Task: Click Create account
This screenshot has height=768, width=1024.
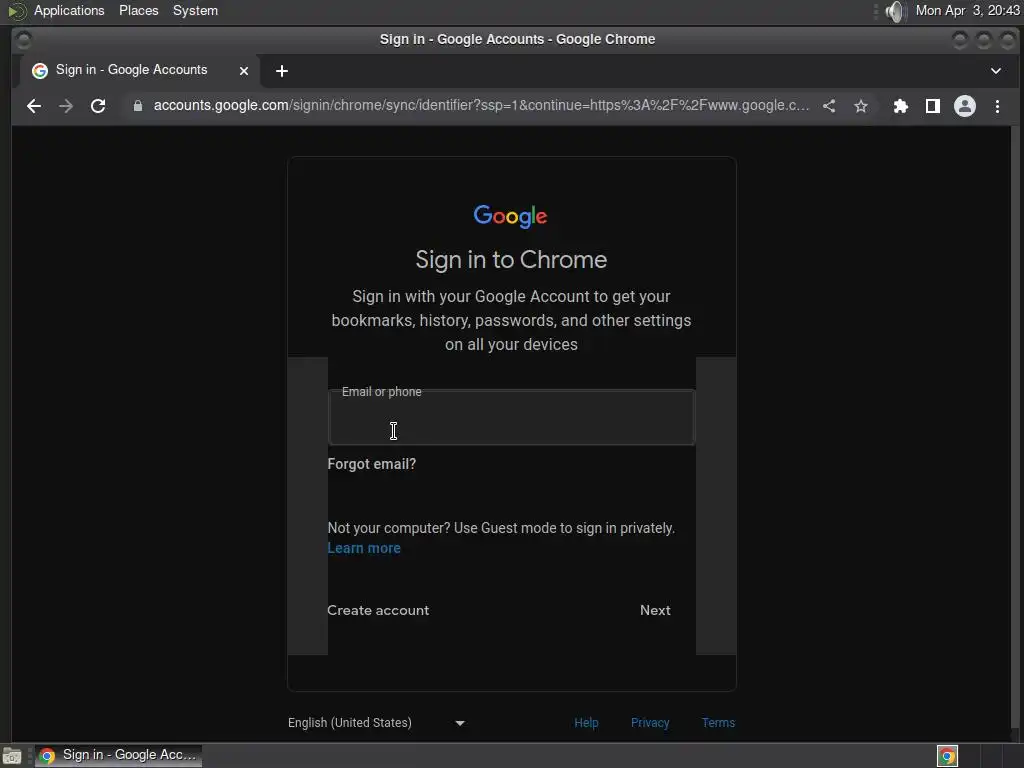Action: pyautogui.click(x=378, y=610)
